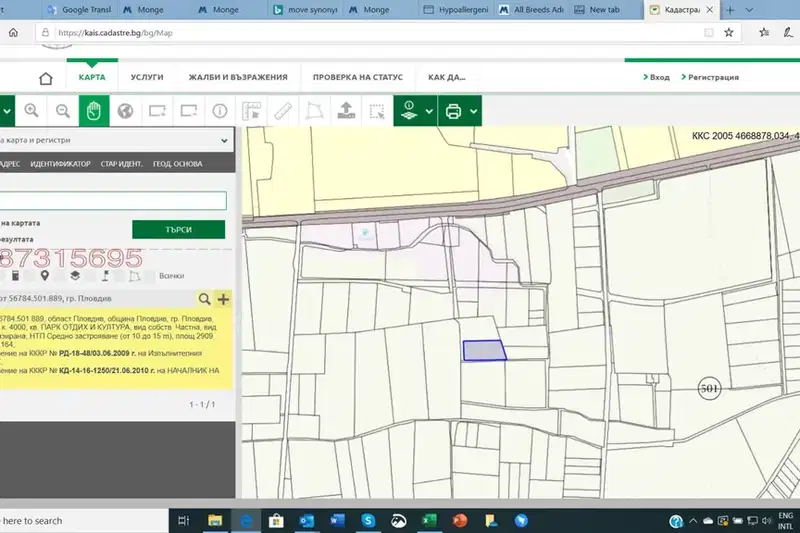Viewport: 800px width, 533px height.
Task: Toggle the calculator result filter
Action: coord(15,276)
